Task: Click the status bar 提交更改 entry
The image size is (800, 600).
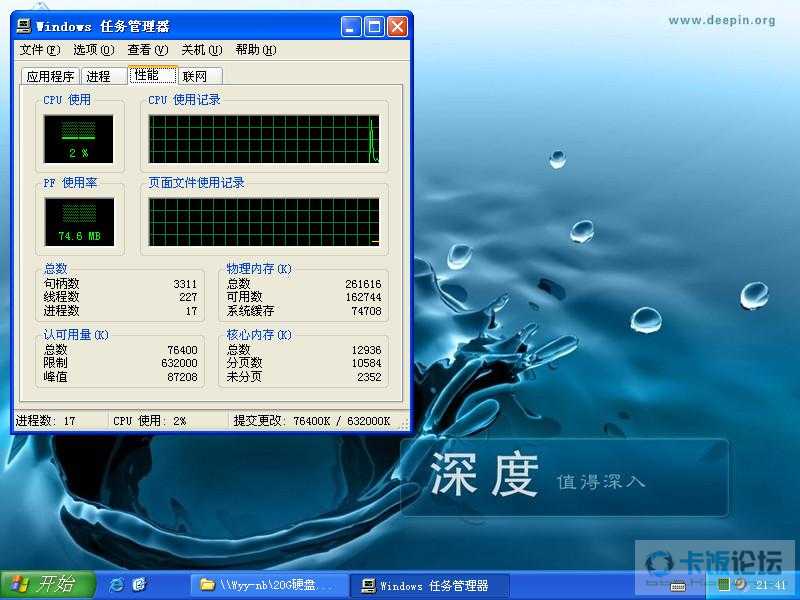Action: 312,421
